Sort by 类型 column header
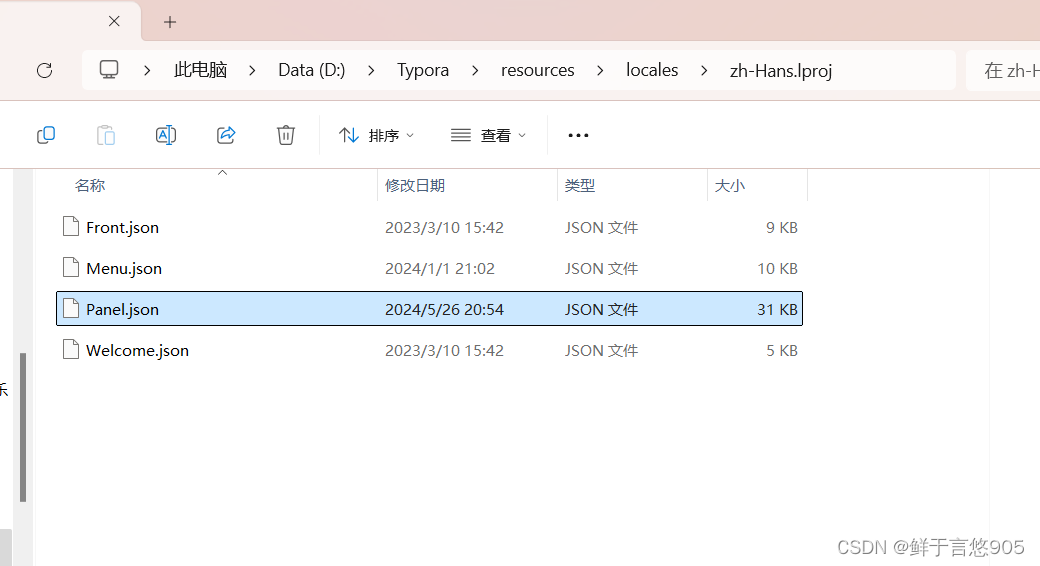1040x566 pixels. point(580,185)
